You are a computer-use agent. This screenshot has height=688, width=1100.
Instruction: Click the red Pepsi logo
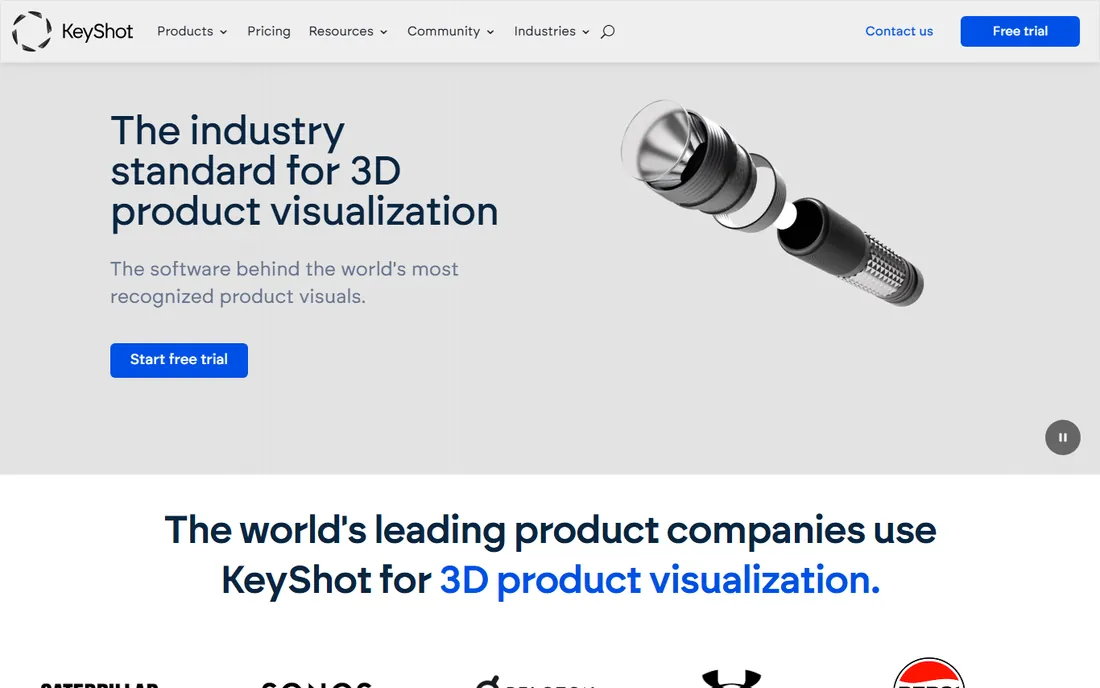(929, 673)
